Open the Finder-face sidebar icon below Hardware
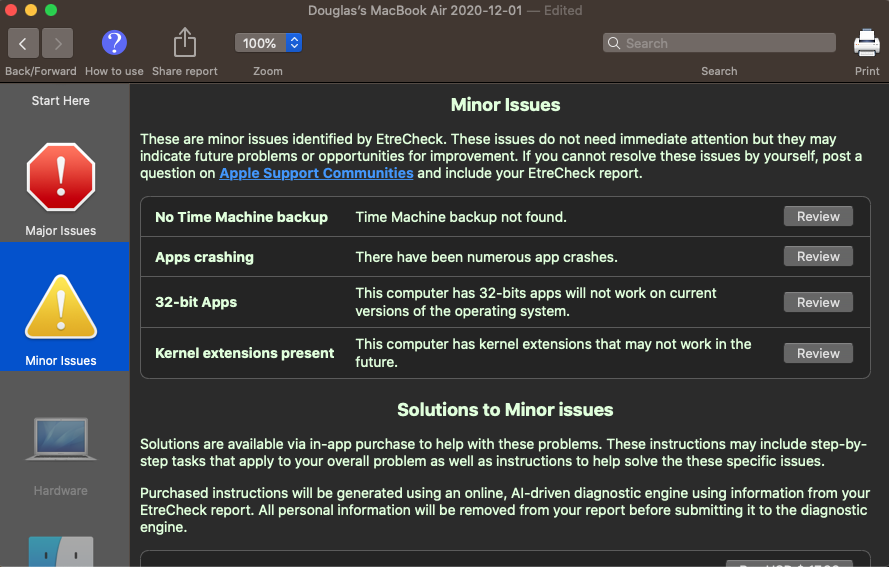The height and width of the screenshot is (567, 889). [61, 551]
